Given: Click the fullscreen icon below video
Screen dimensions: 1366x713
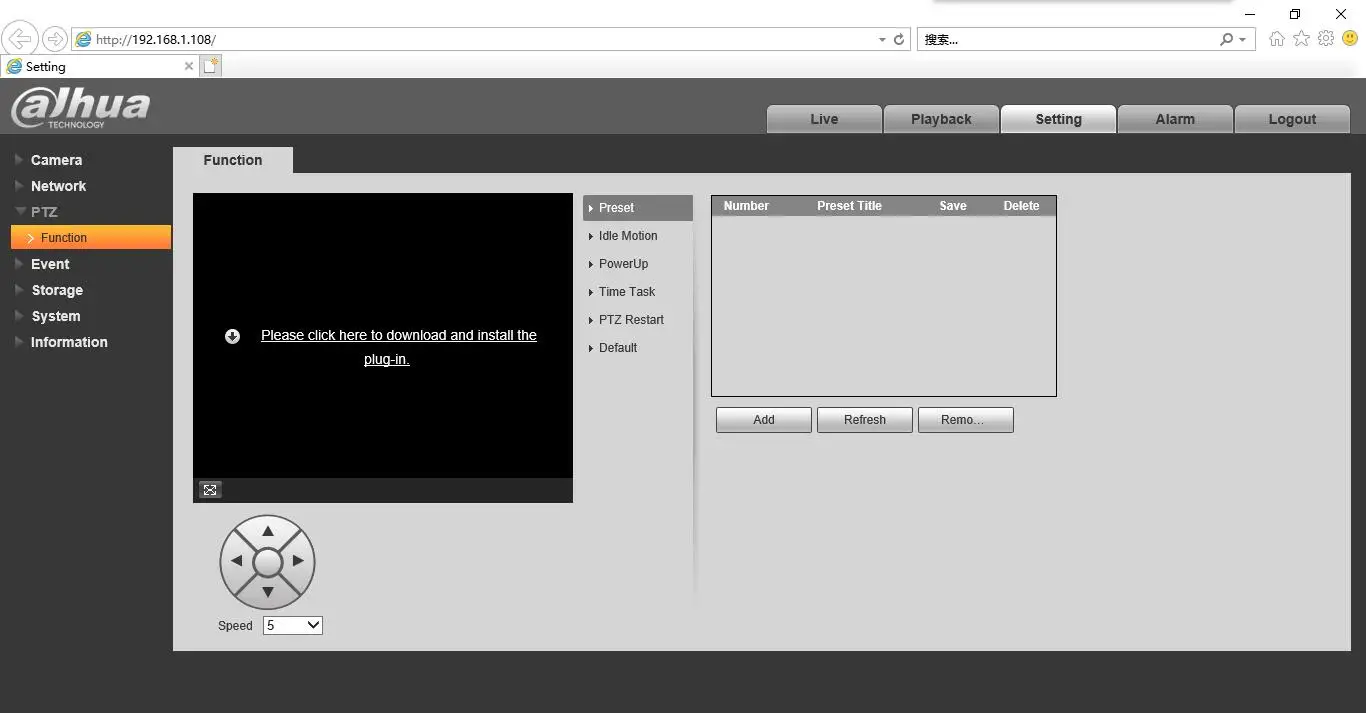Looking at the screenshot, I should tap(210, 489).
